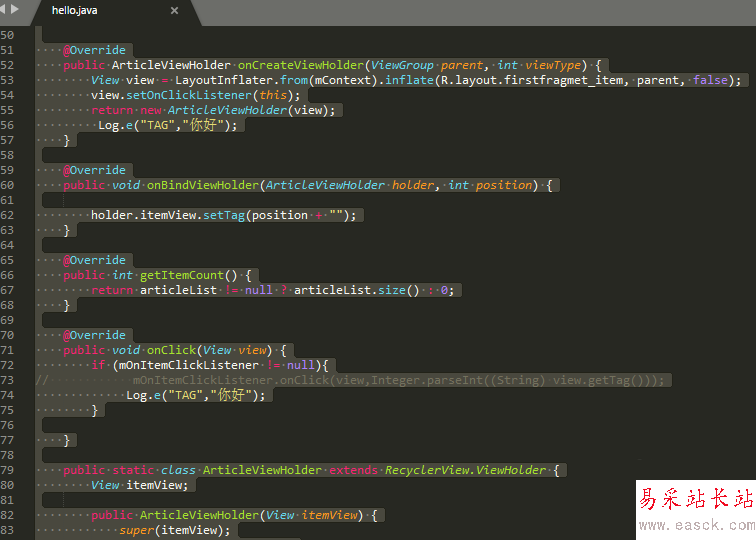Screen dimensions: 756x540
Task: Click 'static class' keywords on line 79
Action: (x=154, y=470)
